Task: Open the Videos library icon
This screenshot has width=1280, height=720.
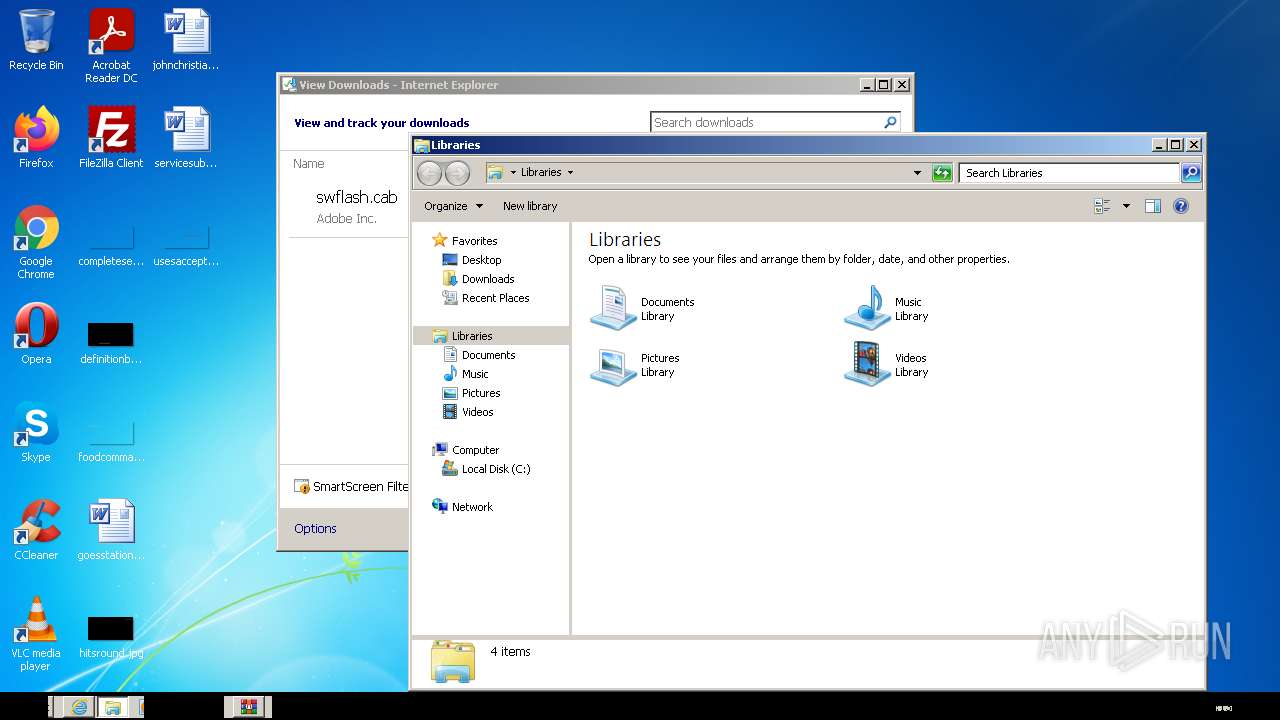Action: (887, 364)
